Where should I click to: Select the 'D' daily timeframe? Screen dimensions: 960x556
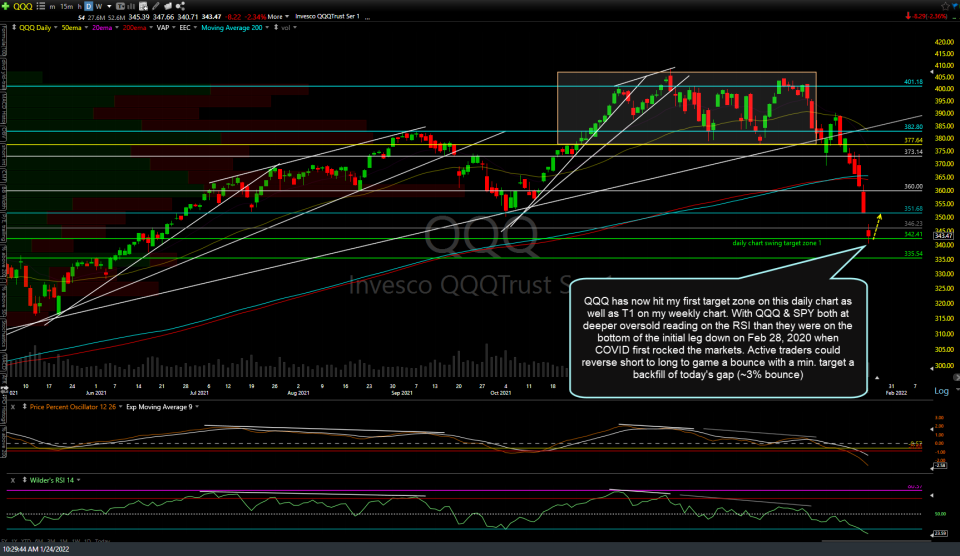89,6
